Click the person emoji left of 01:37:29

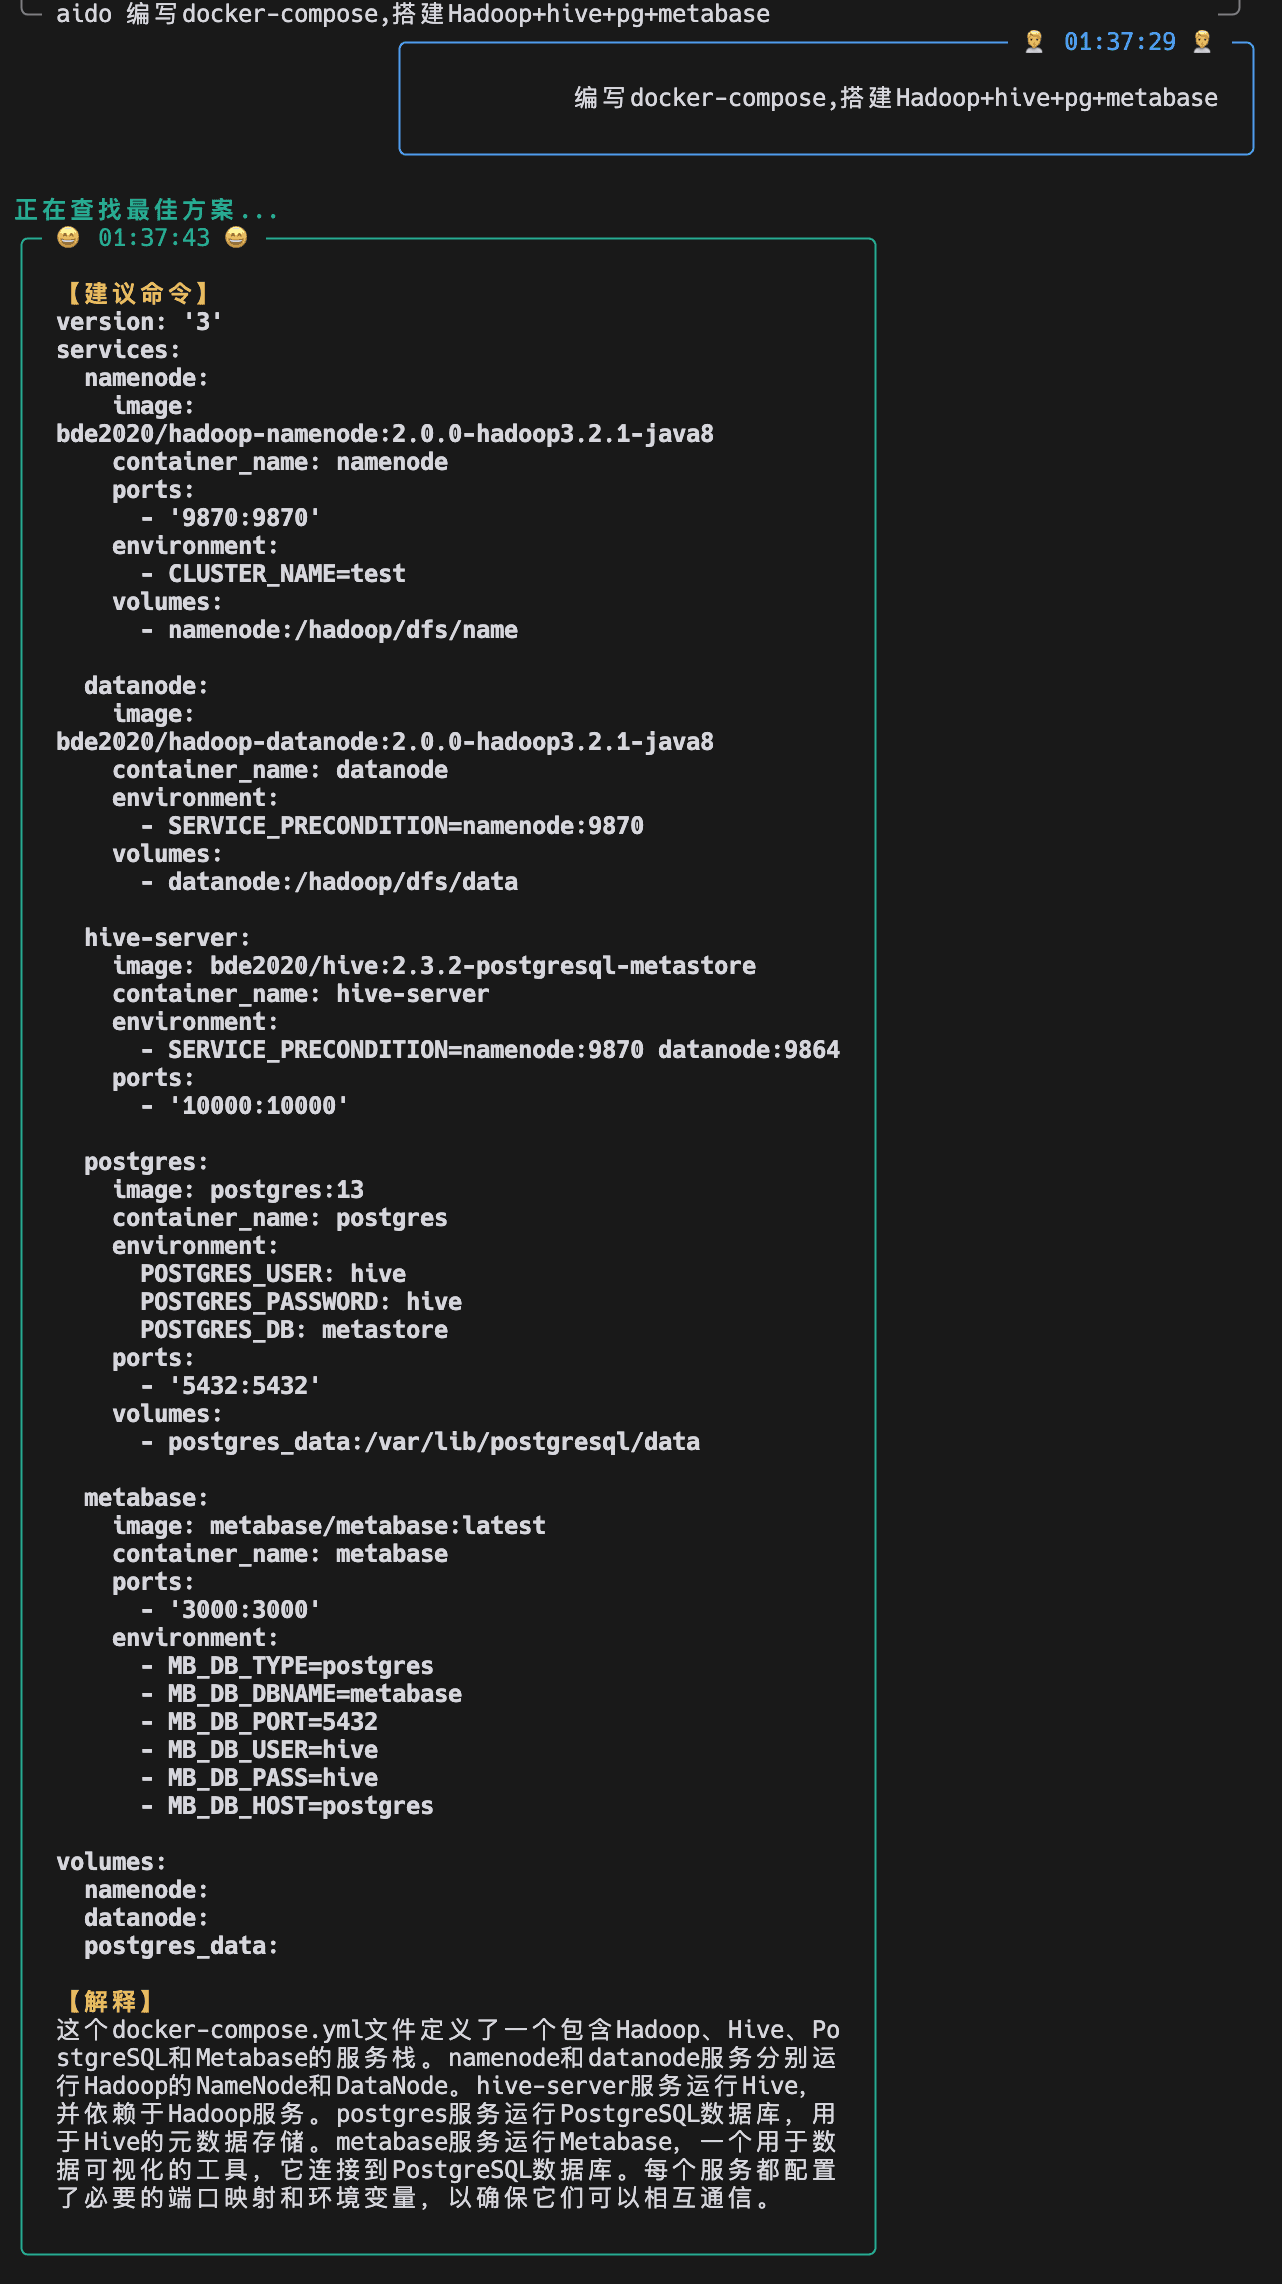(x=1034, y=41)
